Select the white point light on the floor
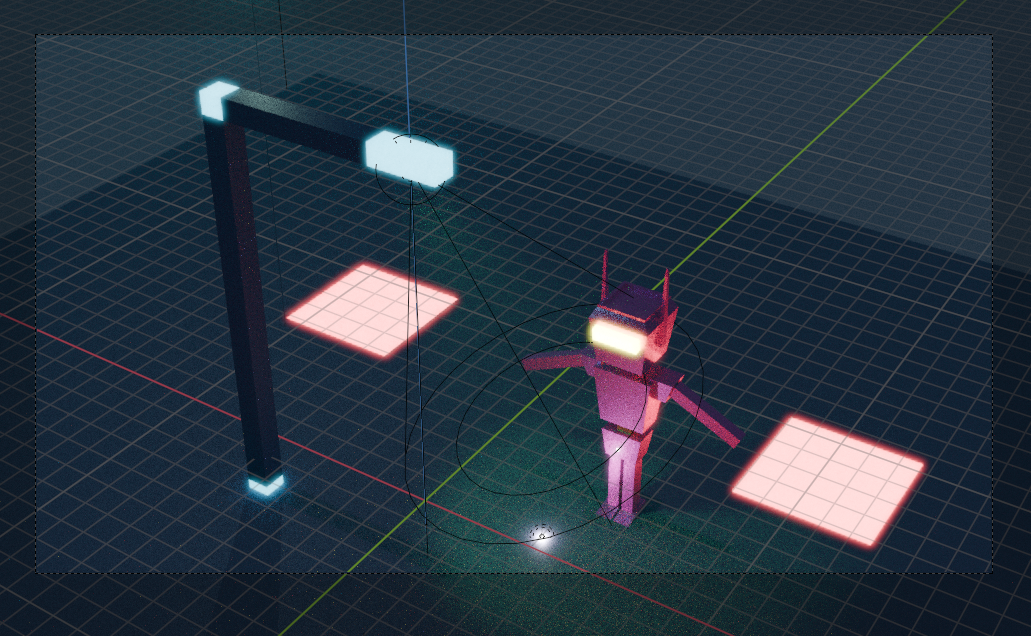The image size is (1031, 636). pos(542,536)
